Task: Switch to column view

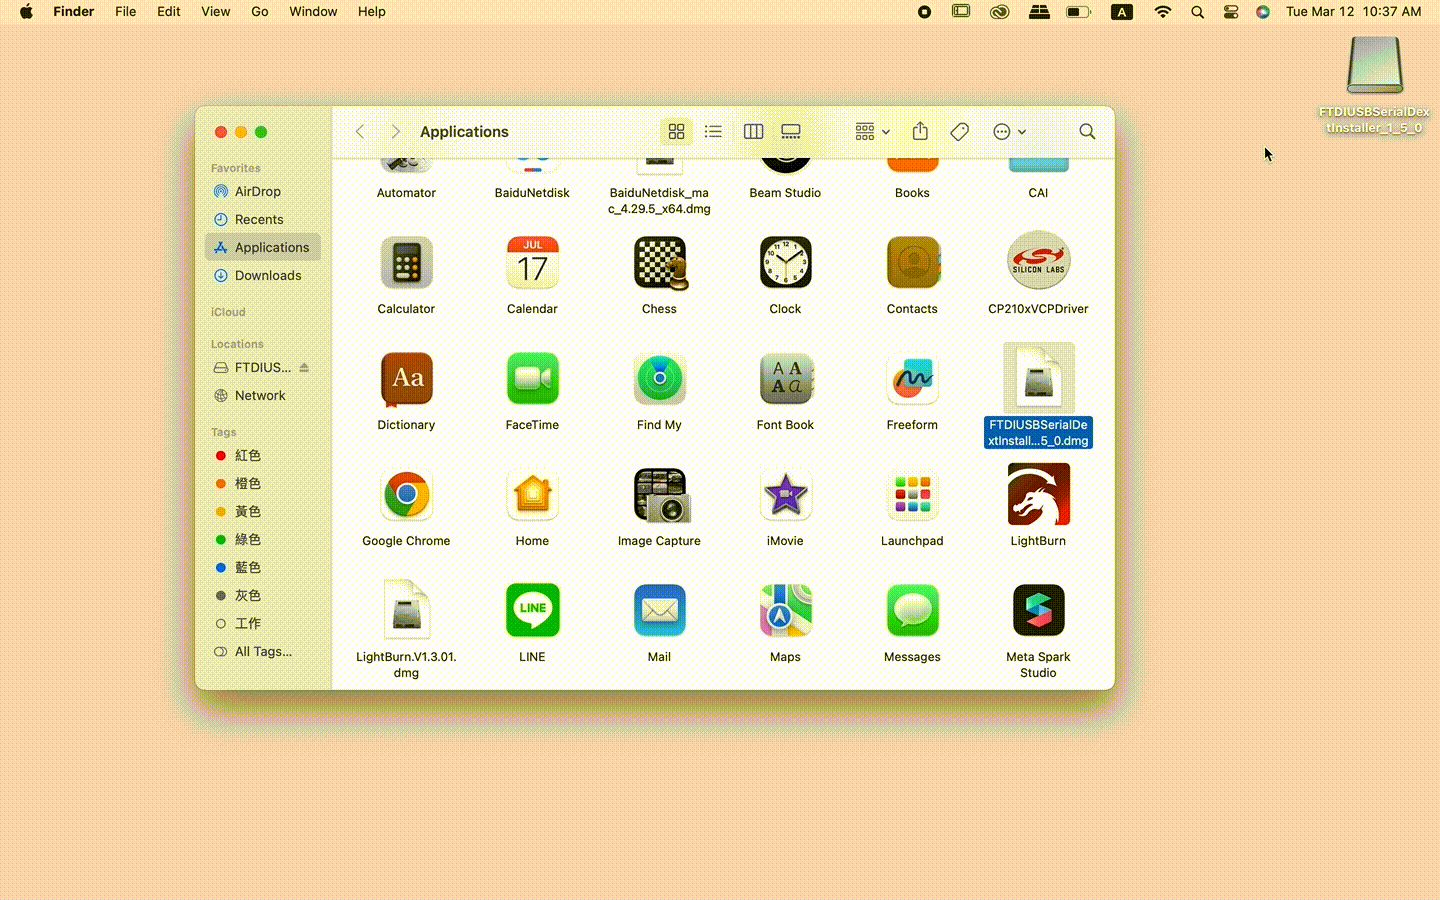Action: [x=753, y=132]
